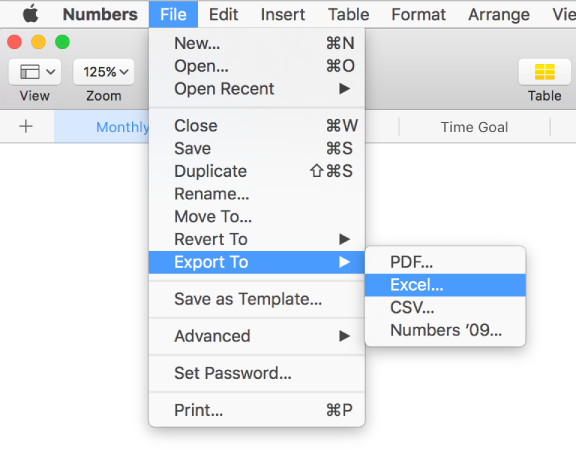Close the open File menu
This screenshot has width=576, height=450.
(173, 14)
